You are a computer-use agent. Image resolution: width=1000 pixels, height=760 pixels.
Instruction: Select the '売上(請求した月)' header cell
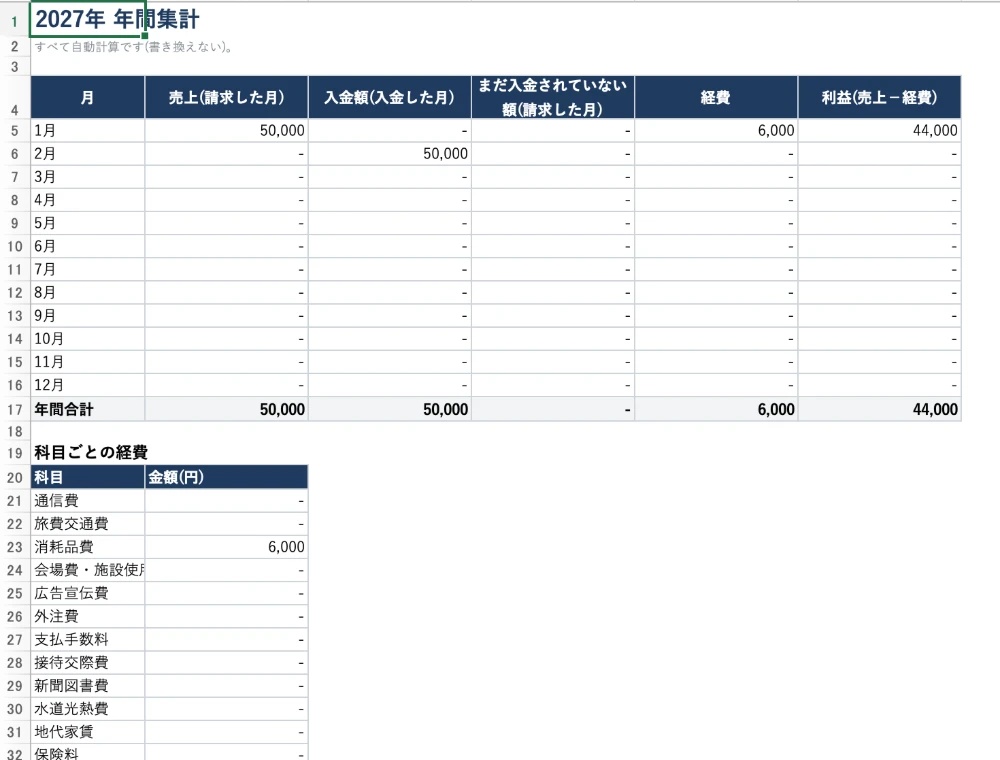(226, 98)
